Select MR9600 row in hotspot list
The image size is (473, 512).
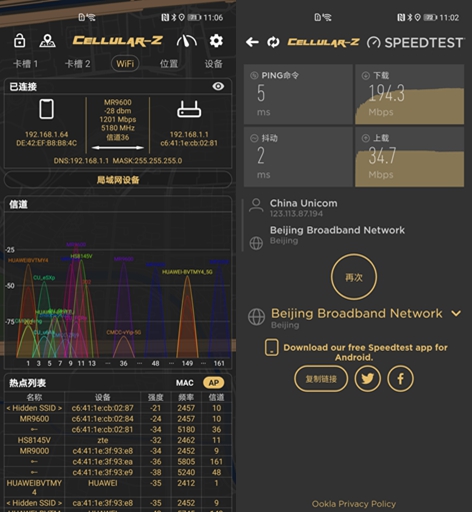(118, 419)
